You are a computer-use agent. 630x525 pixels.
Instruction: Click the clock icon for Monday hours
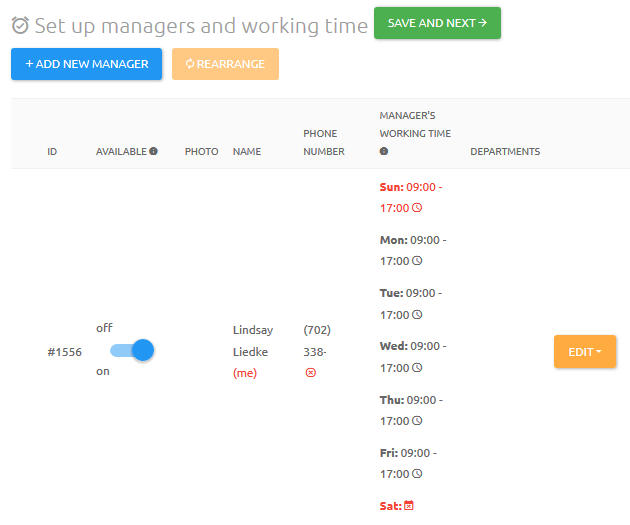coord(417,261)
